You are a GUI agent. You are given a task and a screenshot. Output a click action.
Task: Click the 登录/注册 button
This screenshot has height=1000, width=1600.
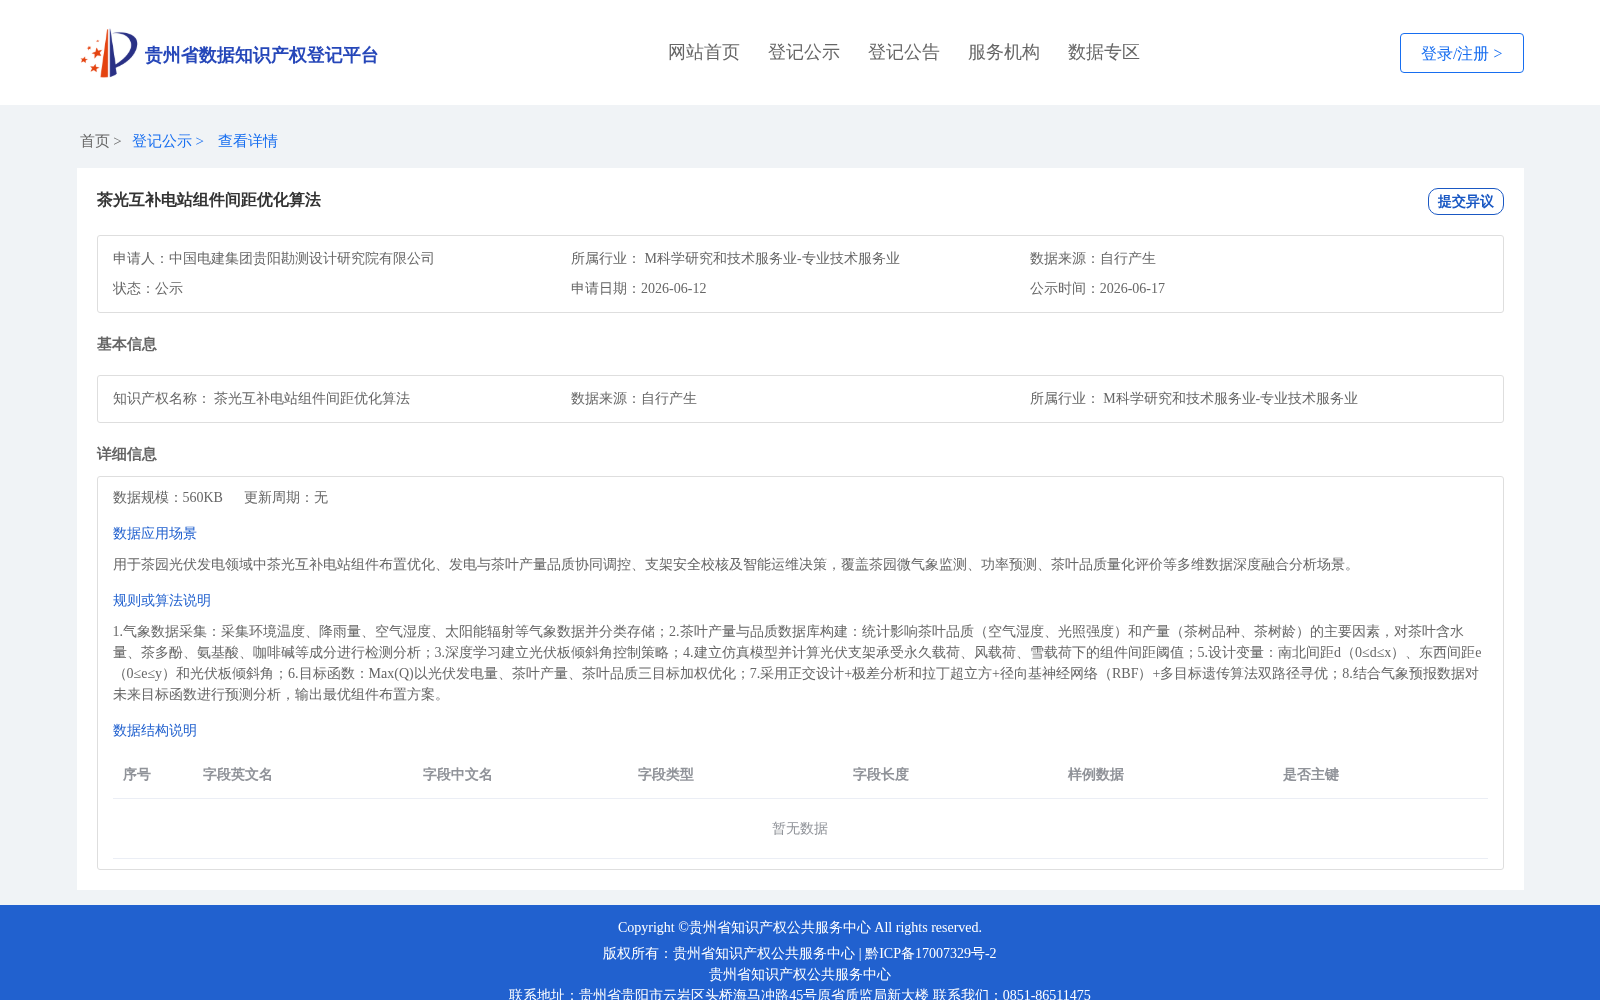[x=1461, y=53]
